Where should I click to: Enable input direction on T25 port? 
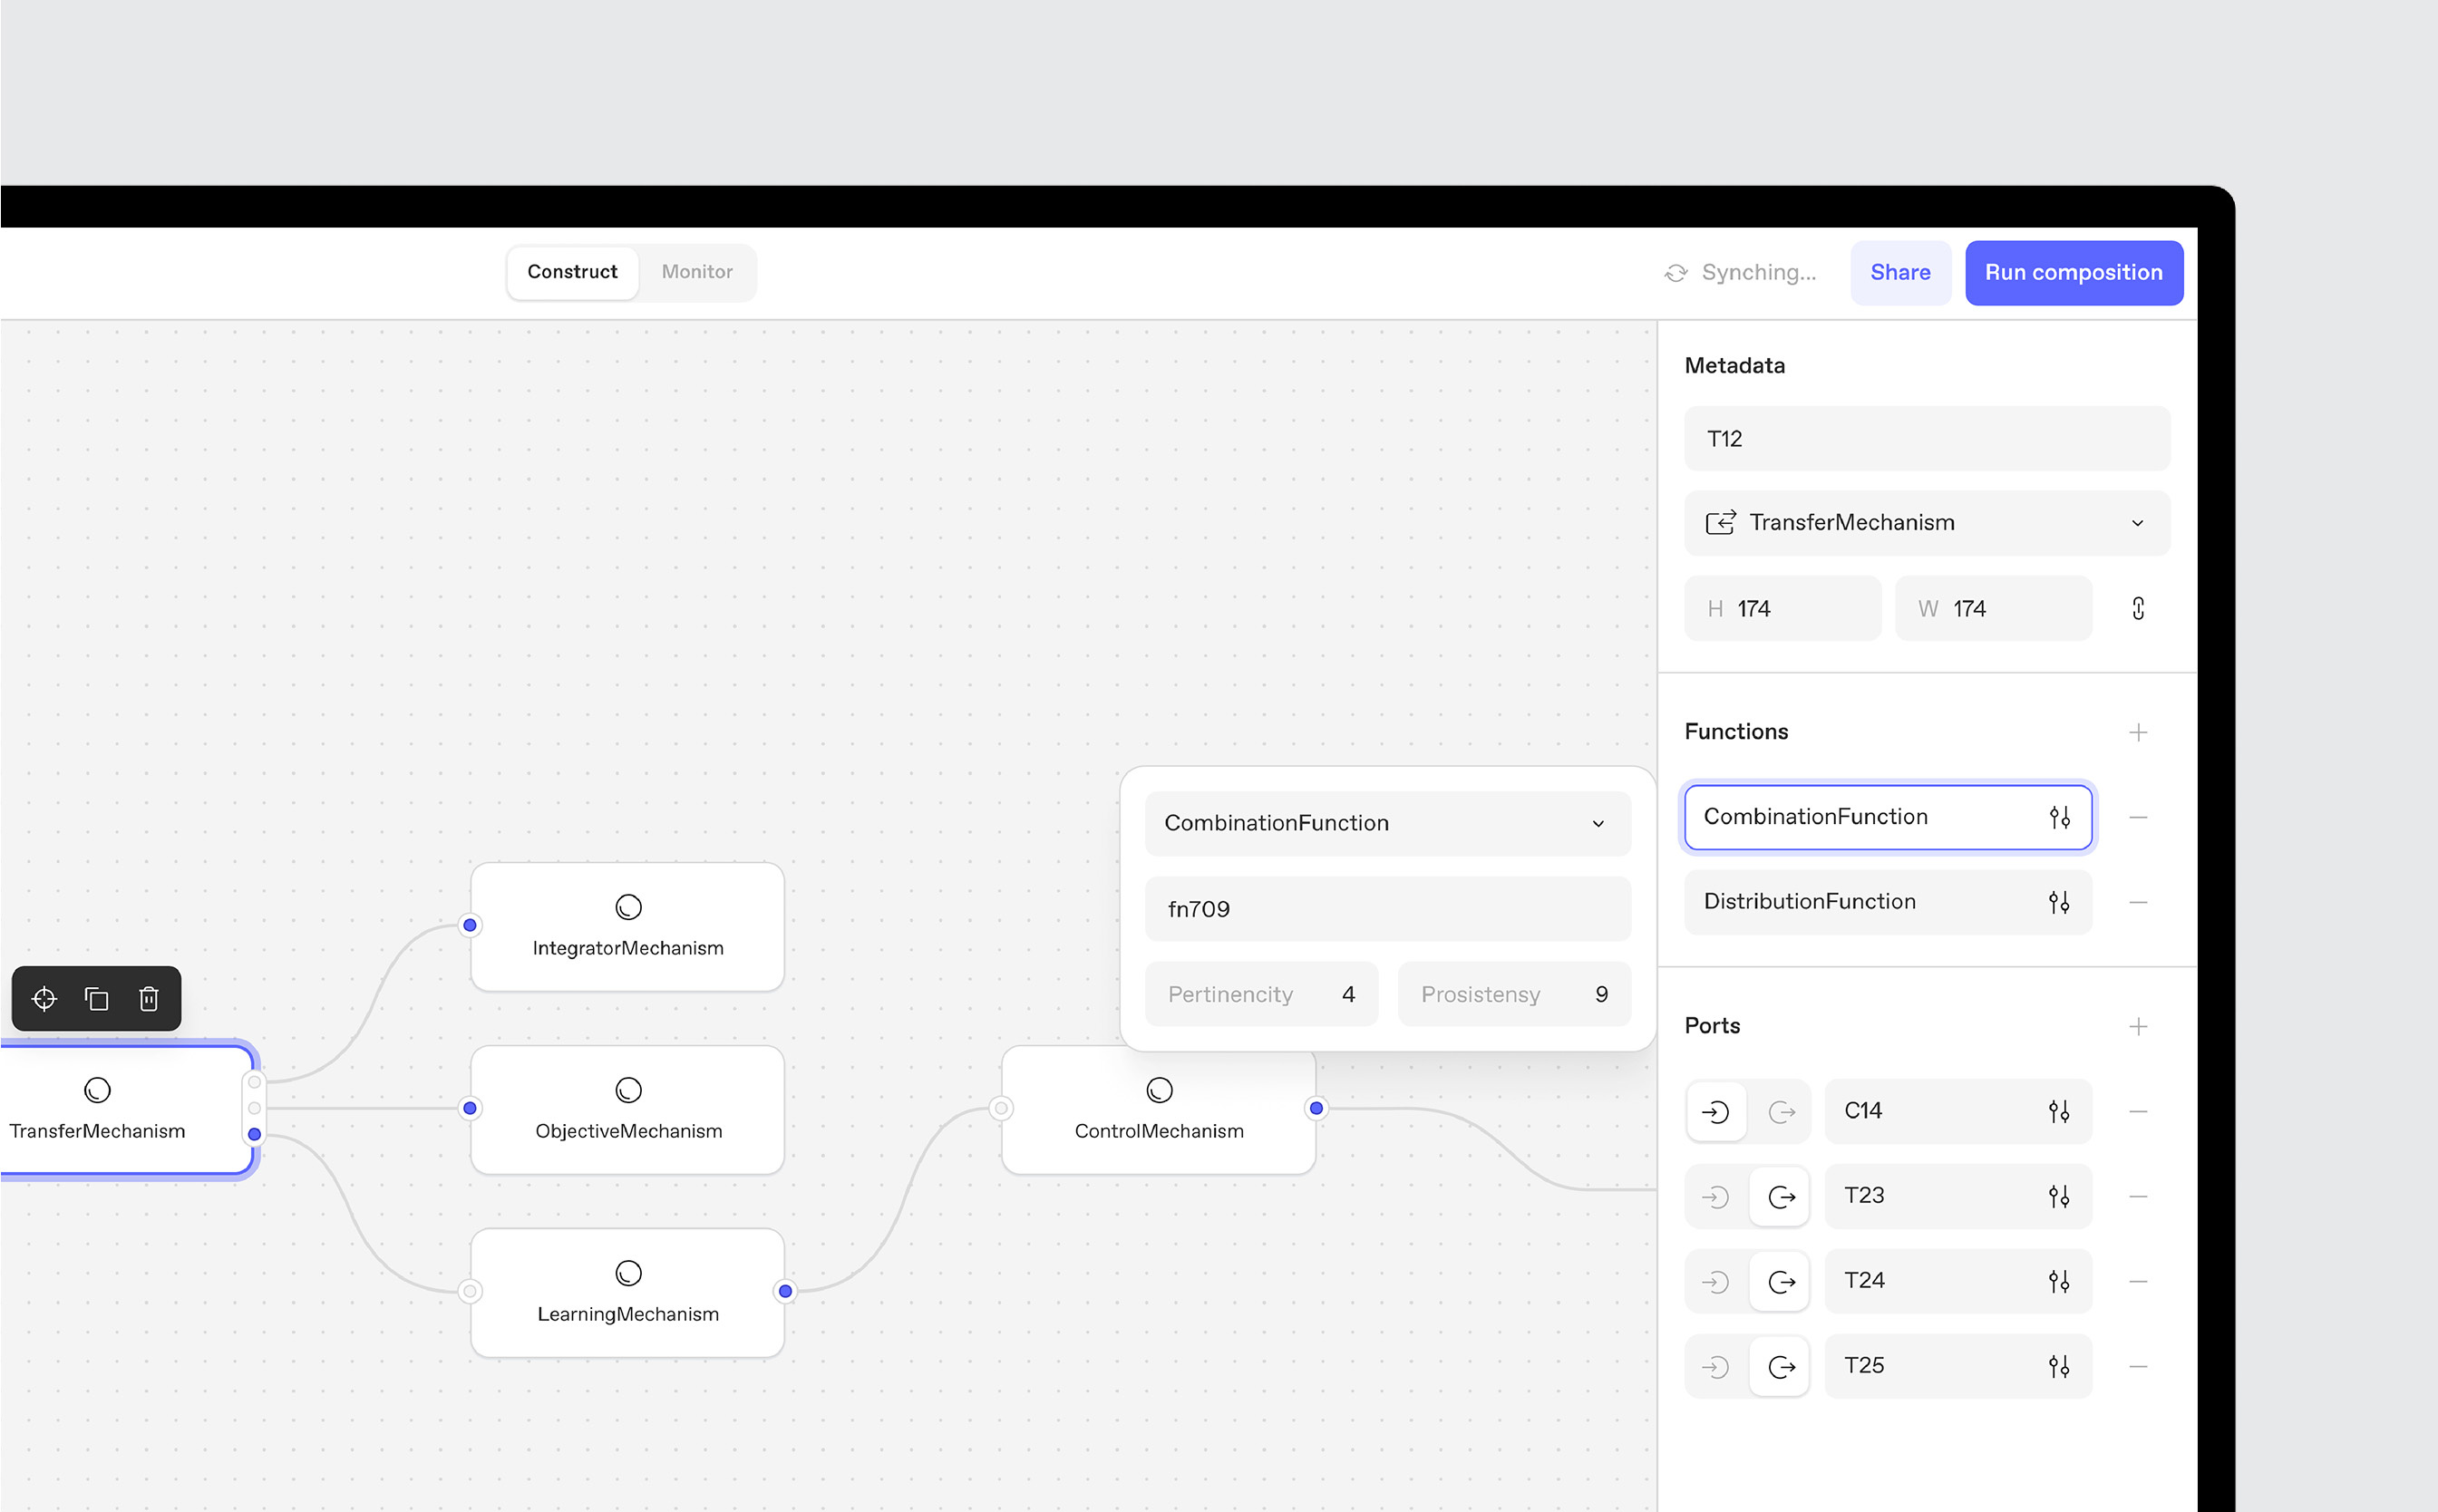1715,1365
